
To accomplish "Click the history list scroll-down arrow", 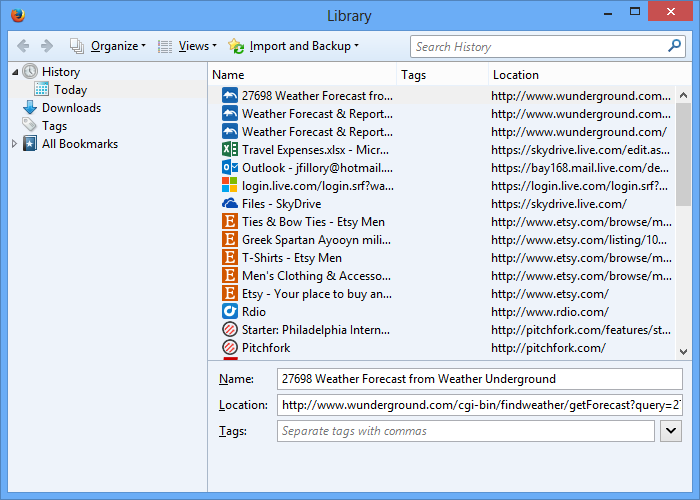I will [683, 351].
